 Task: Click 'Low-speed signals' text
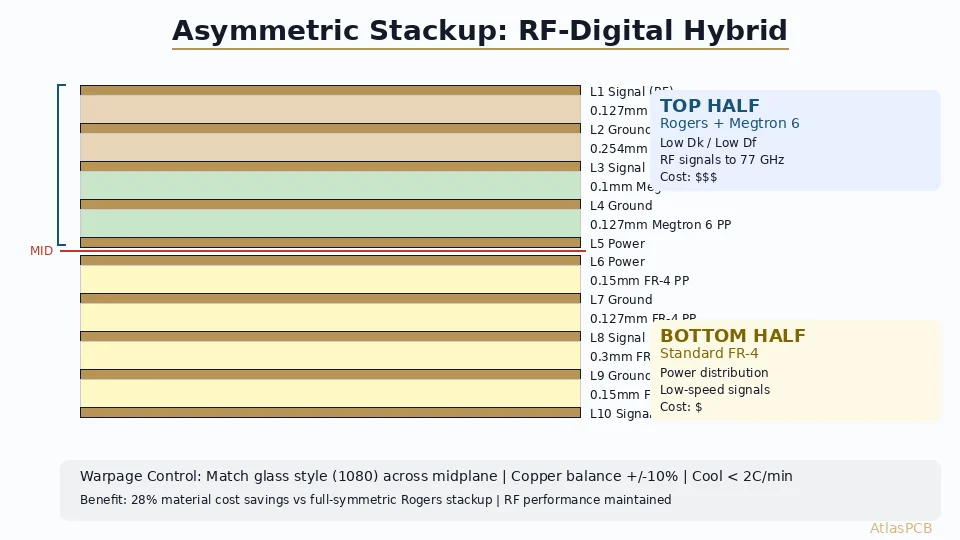point(714,390)
